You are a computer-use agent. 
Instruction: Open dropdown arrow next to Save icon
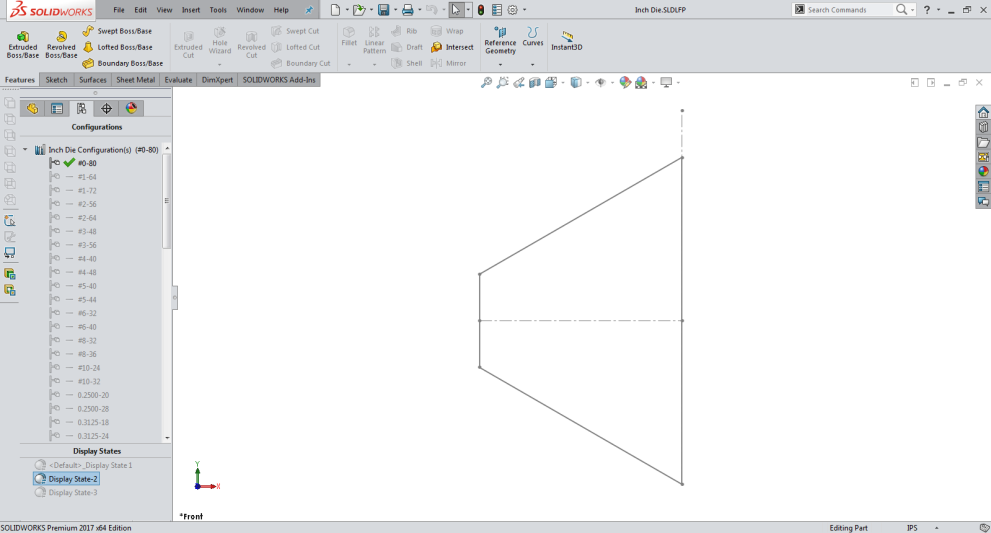tap(395, 9)
